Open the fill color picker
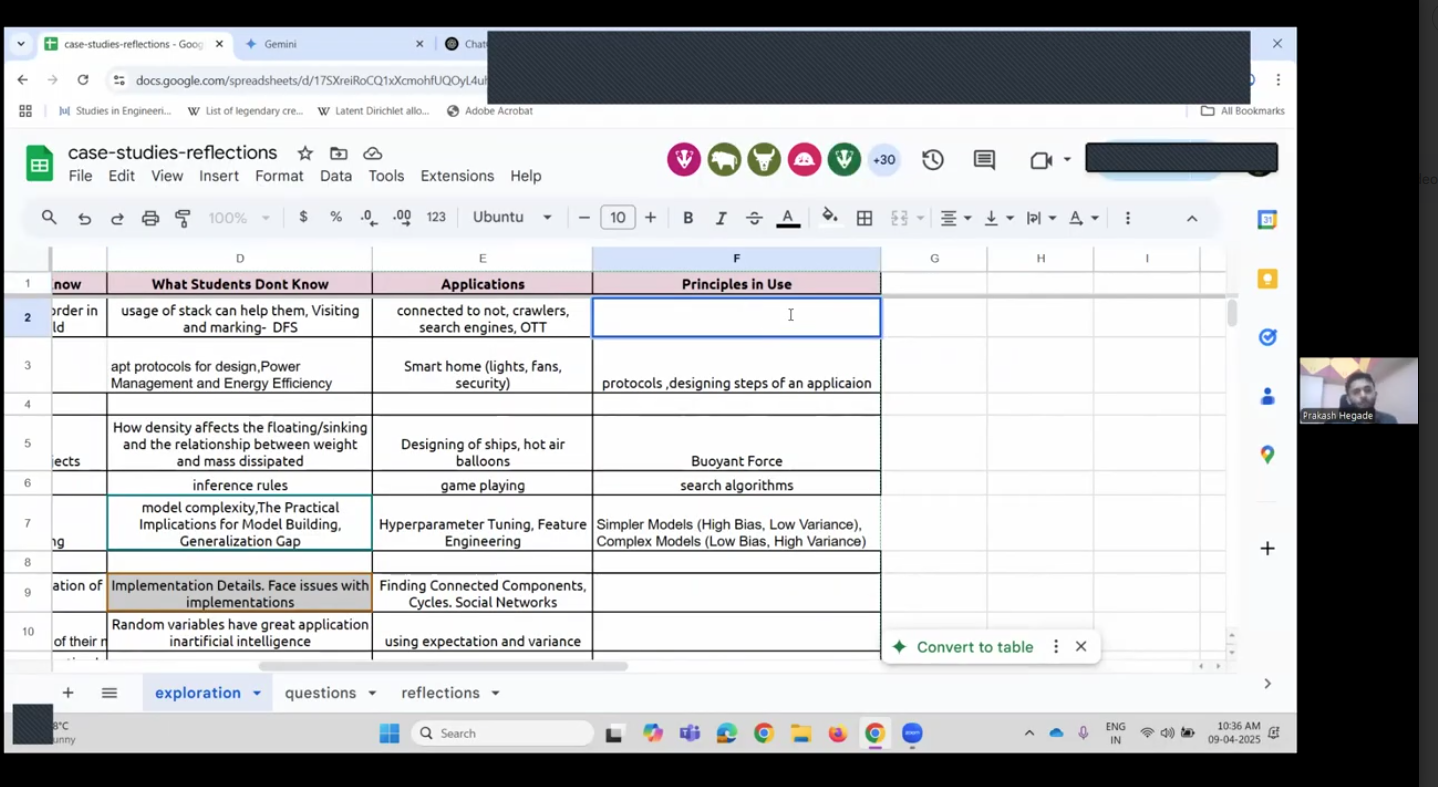1438x787 pixels. tap(829, 218)
